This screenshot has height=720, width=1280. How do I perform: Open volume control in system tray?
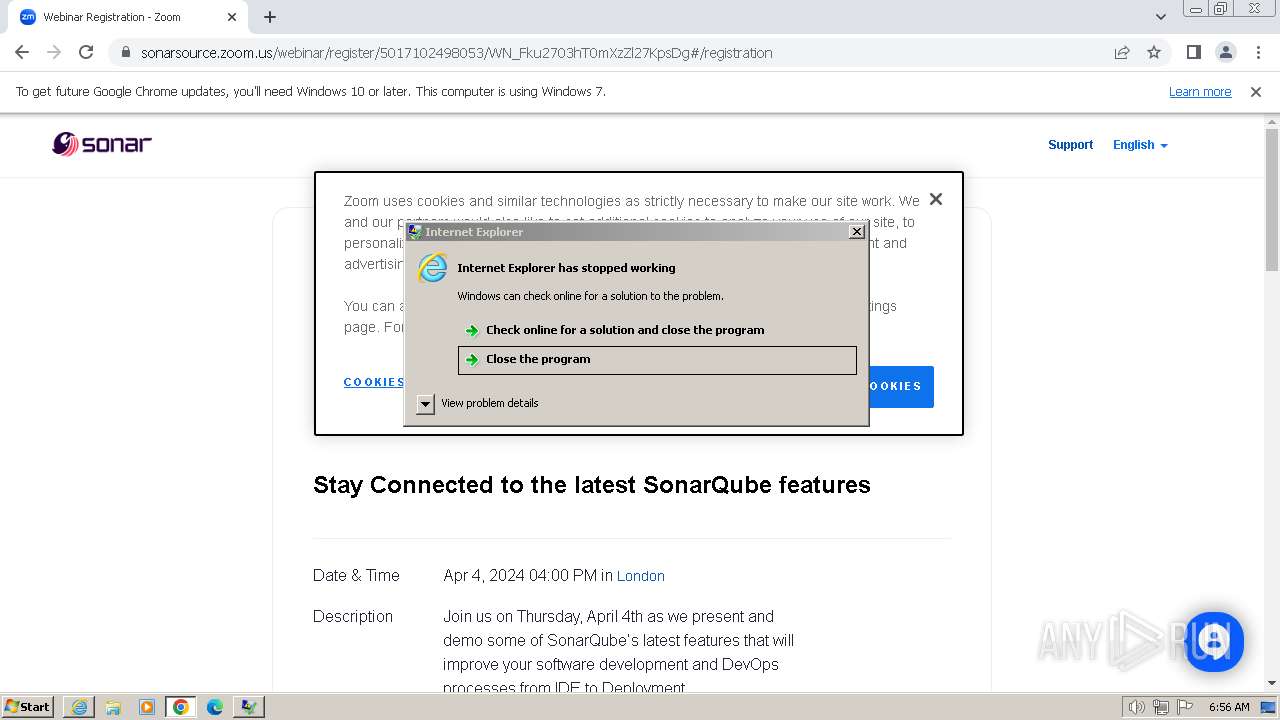tap(1137, 707)
